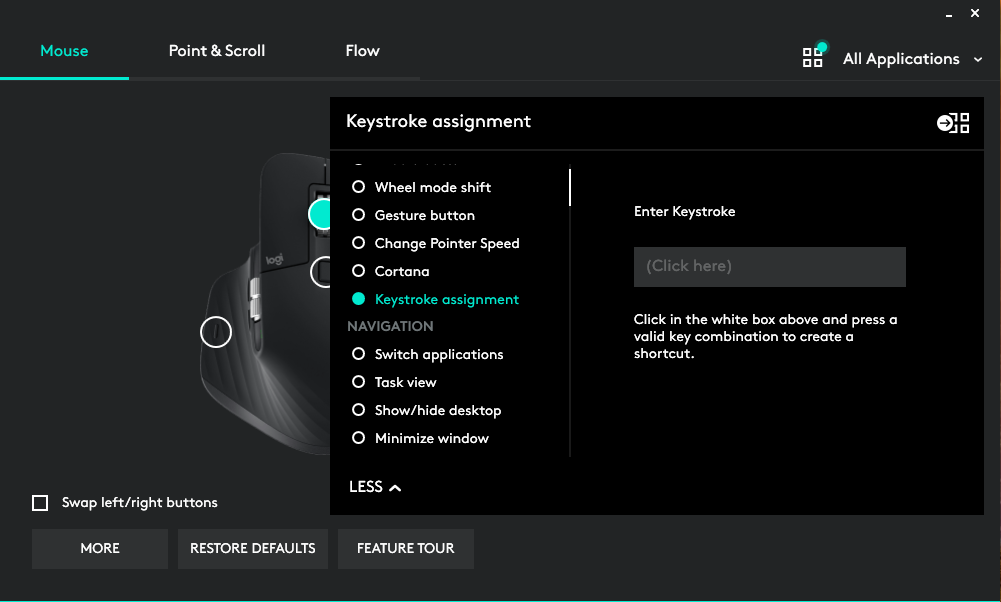Collapse the actions list via LESS chevron

375,487
